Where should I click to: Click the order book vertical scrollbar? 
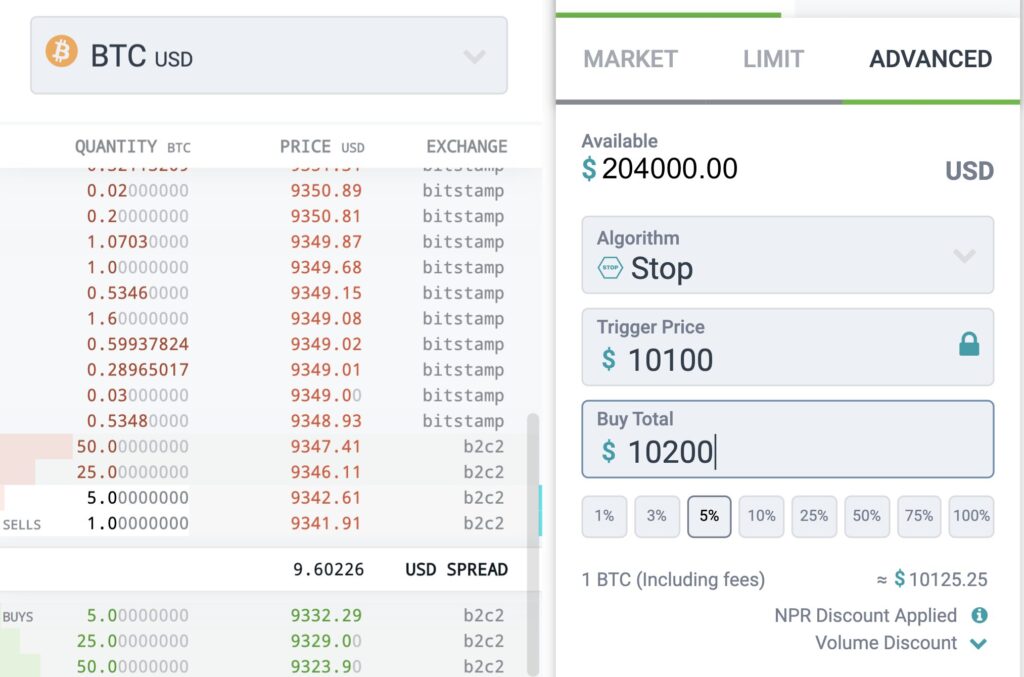coord(533,544)
